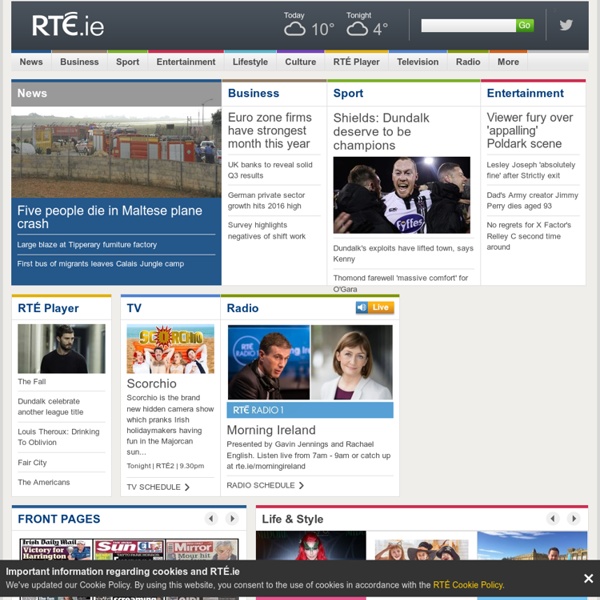
Task: Go to next Front Pages item
Action: click(x=232, y=518)
